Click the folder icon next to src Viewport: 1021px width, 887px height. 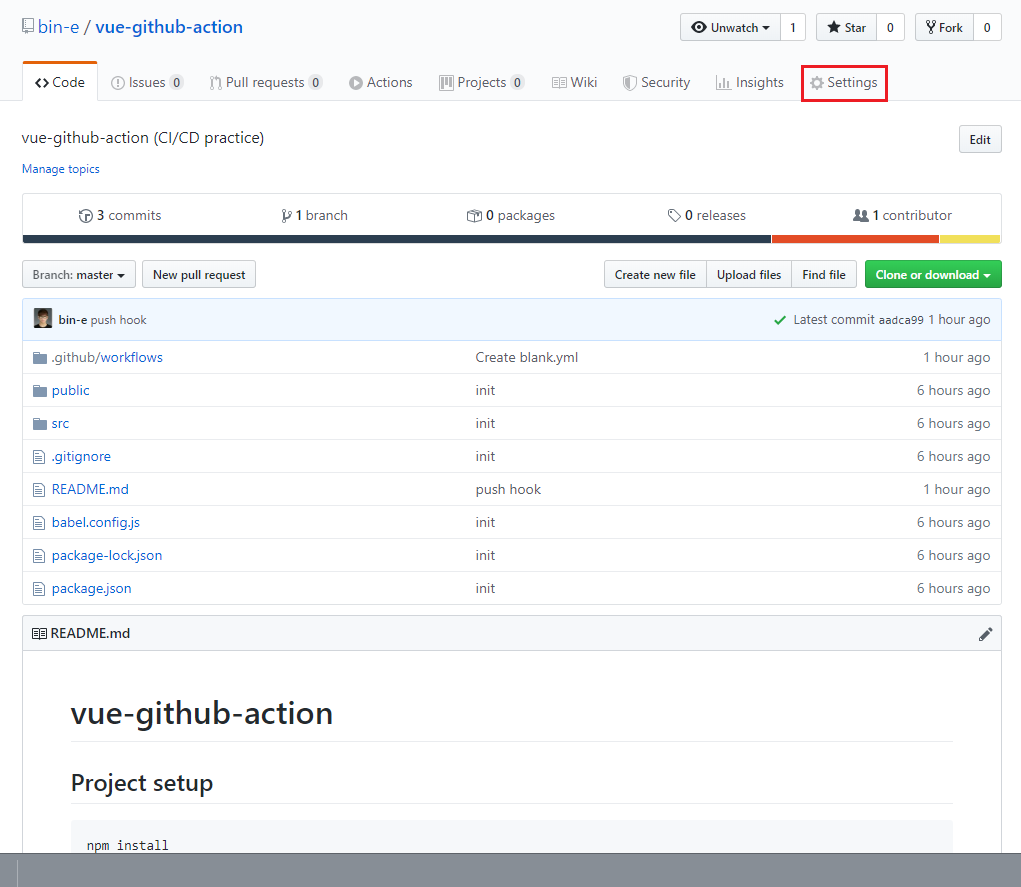pyautogui.click(x=40, y=423)
